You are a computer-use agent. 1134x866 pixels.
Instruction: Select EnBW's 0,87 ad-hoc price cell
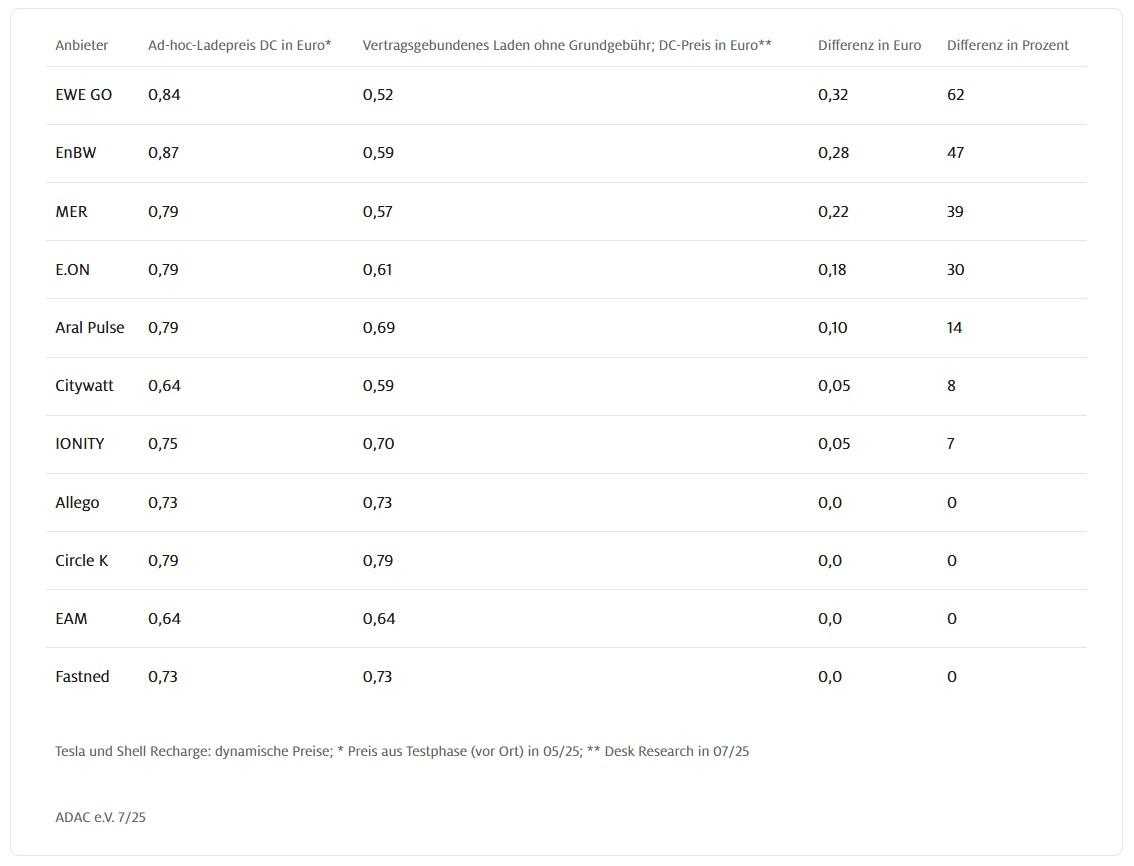click(163, 153)
